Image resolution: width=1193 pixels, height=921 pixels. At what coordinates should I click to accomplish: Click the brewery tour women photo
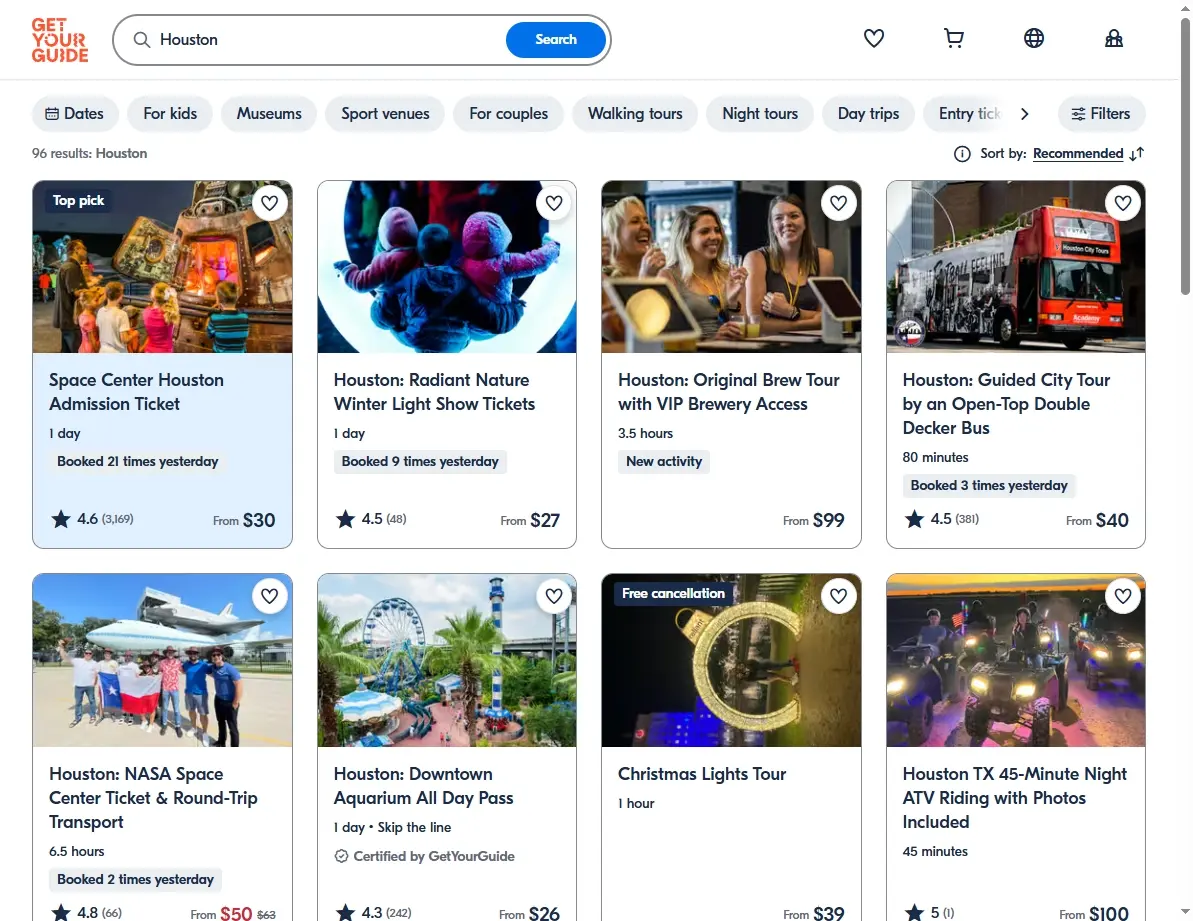tap(731, 267)
